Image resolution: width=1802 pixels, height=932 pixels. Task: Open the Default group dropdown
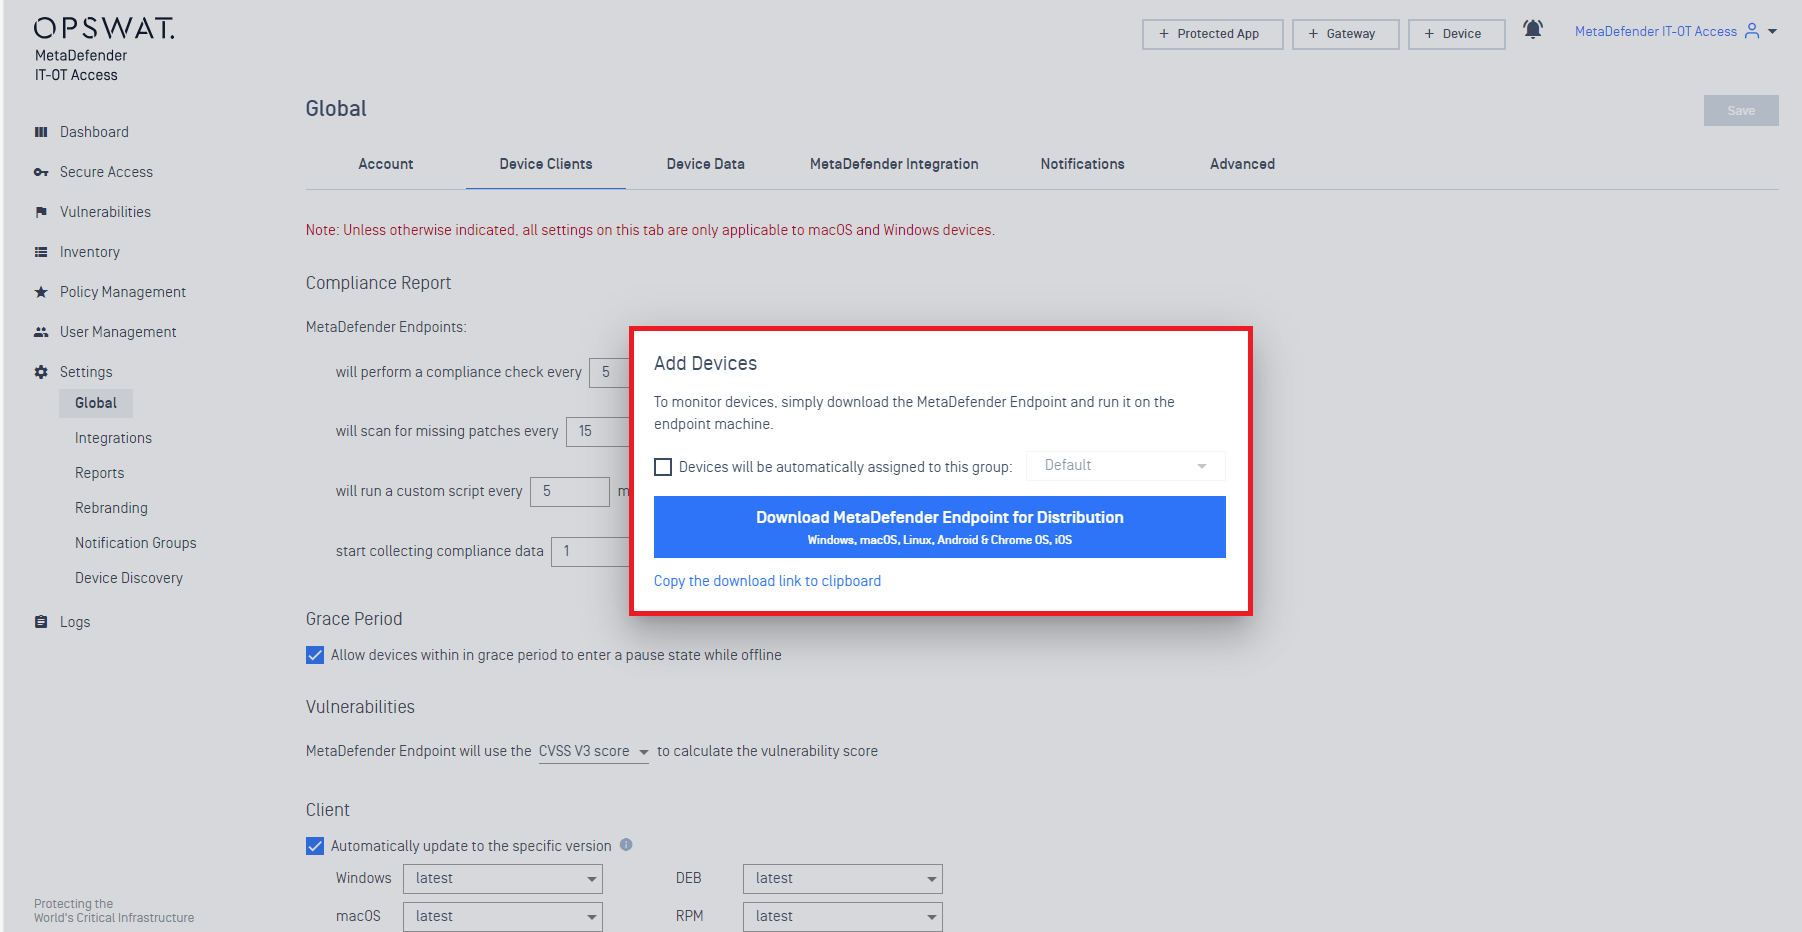(1126, 466)
